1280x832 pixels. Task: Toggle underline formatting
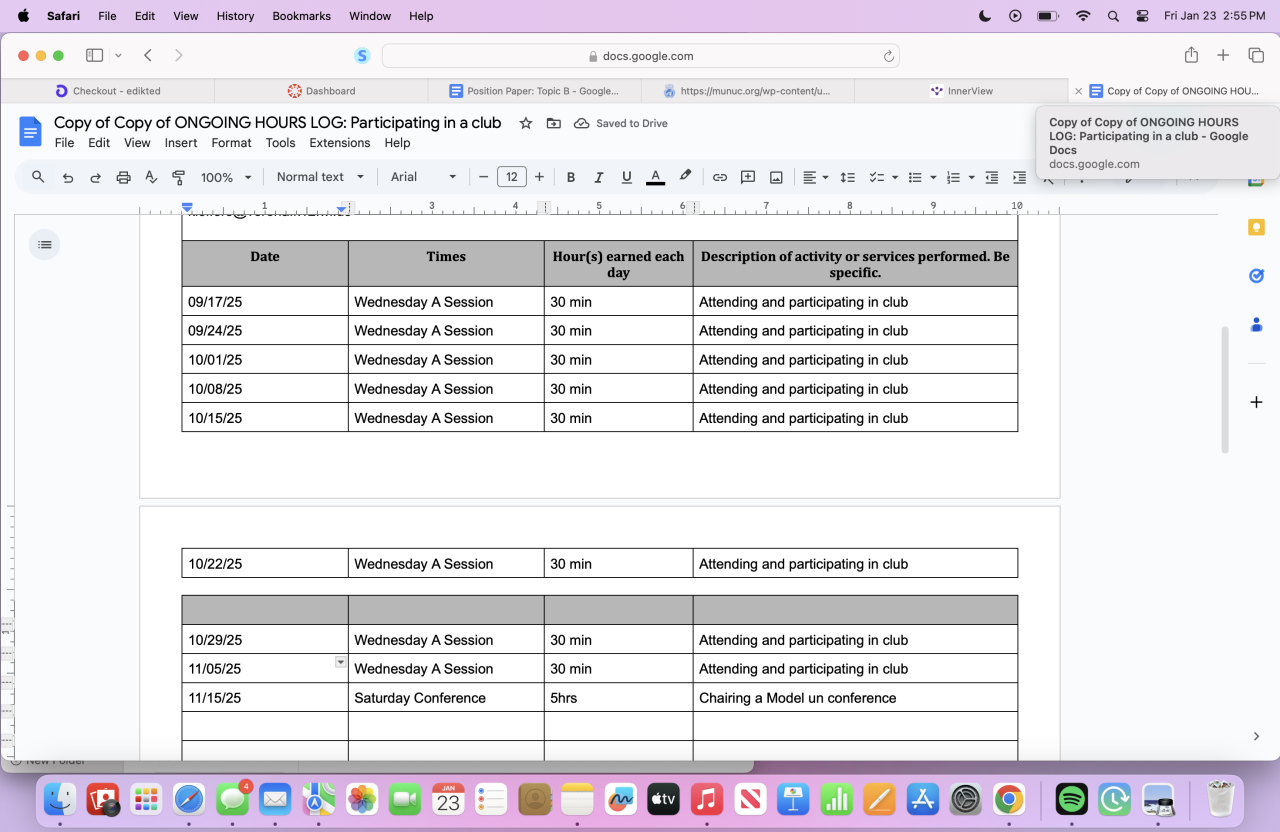pos(627,177)
